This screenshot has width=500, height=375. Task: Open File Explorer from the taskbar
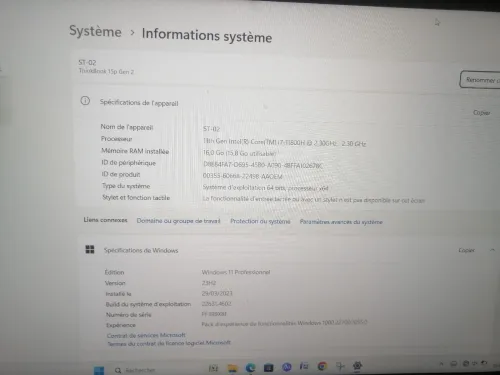232,368
